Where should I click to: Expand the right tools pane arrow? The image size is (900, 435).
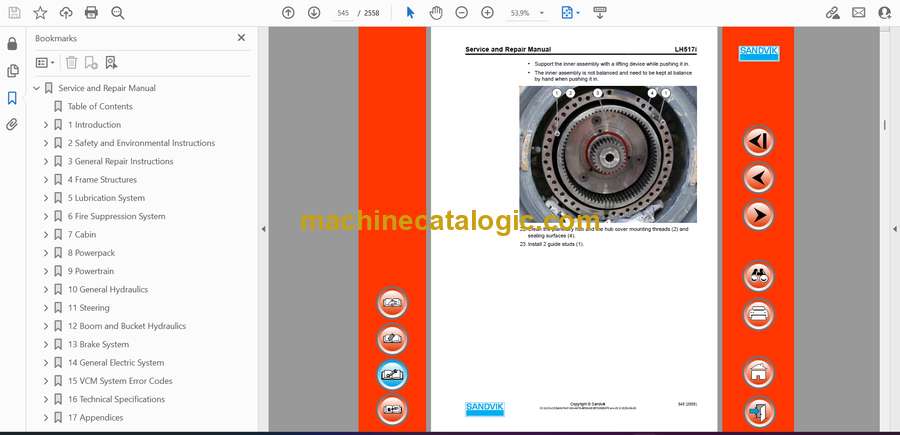[894, 229]
